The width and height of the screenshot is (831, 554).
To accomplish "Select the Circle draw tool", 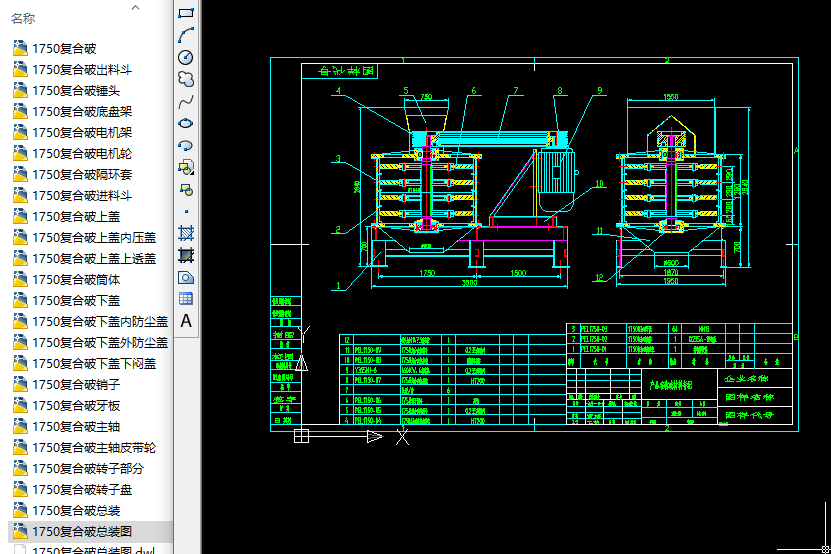I will pyautogui.click(x=186, y=57).
